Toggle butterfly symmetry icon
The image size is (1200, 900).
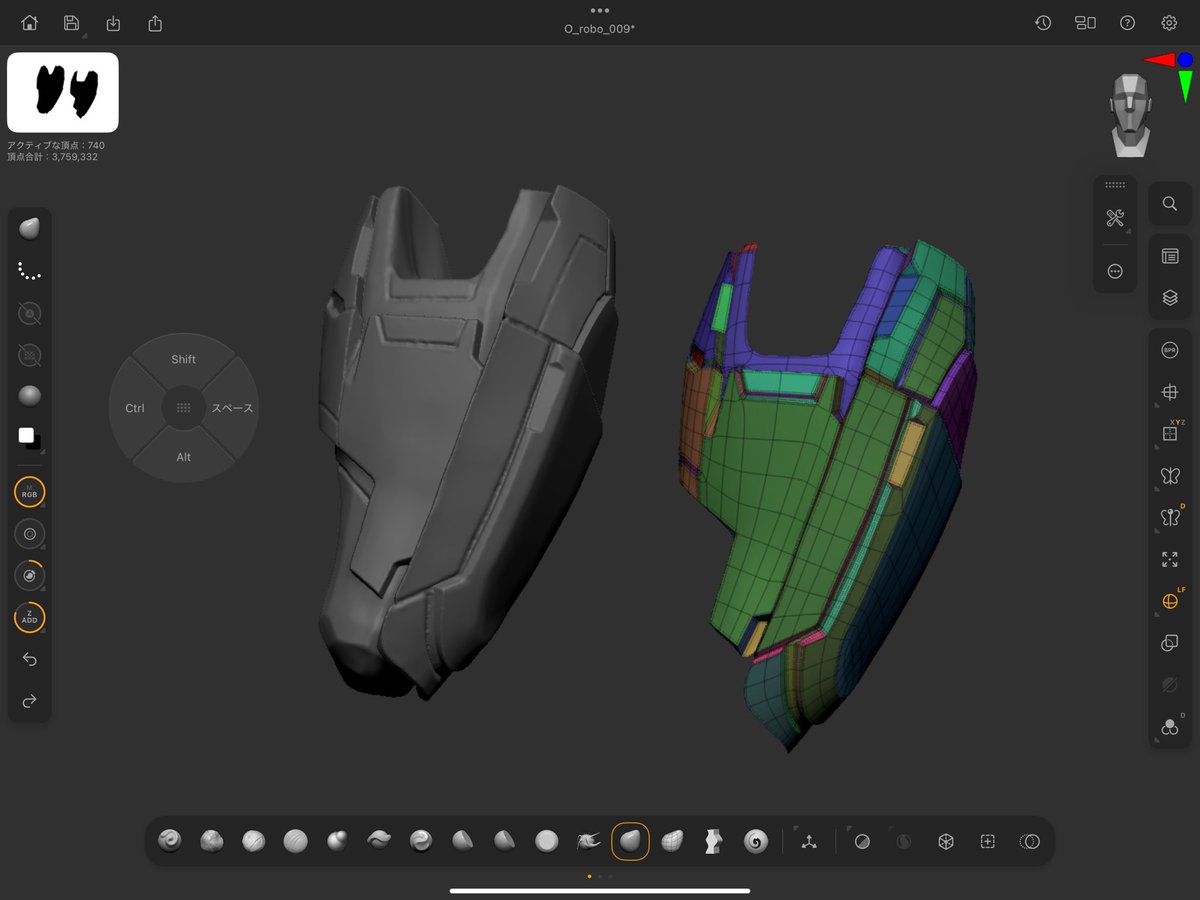[1169, 476]
